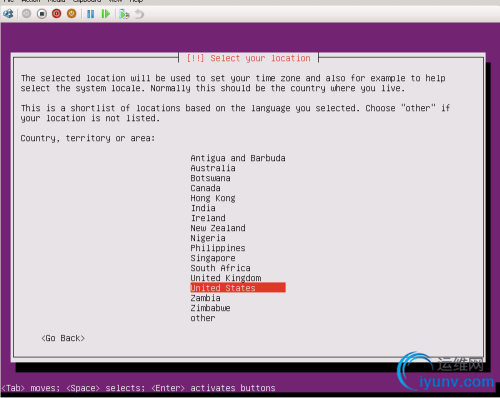Save the VM state with the orange icon
This screenshot has height=398, width=500.
tap(72, 14)
